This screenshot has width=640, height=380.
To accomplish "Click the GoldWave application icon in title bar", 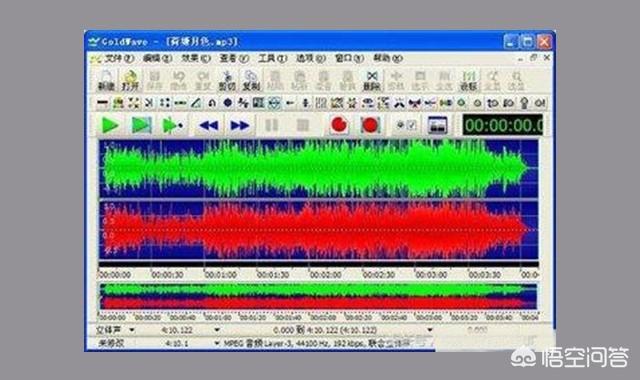I will pos(94,41).
